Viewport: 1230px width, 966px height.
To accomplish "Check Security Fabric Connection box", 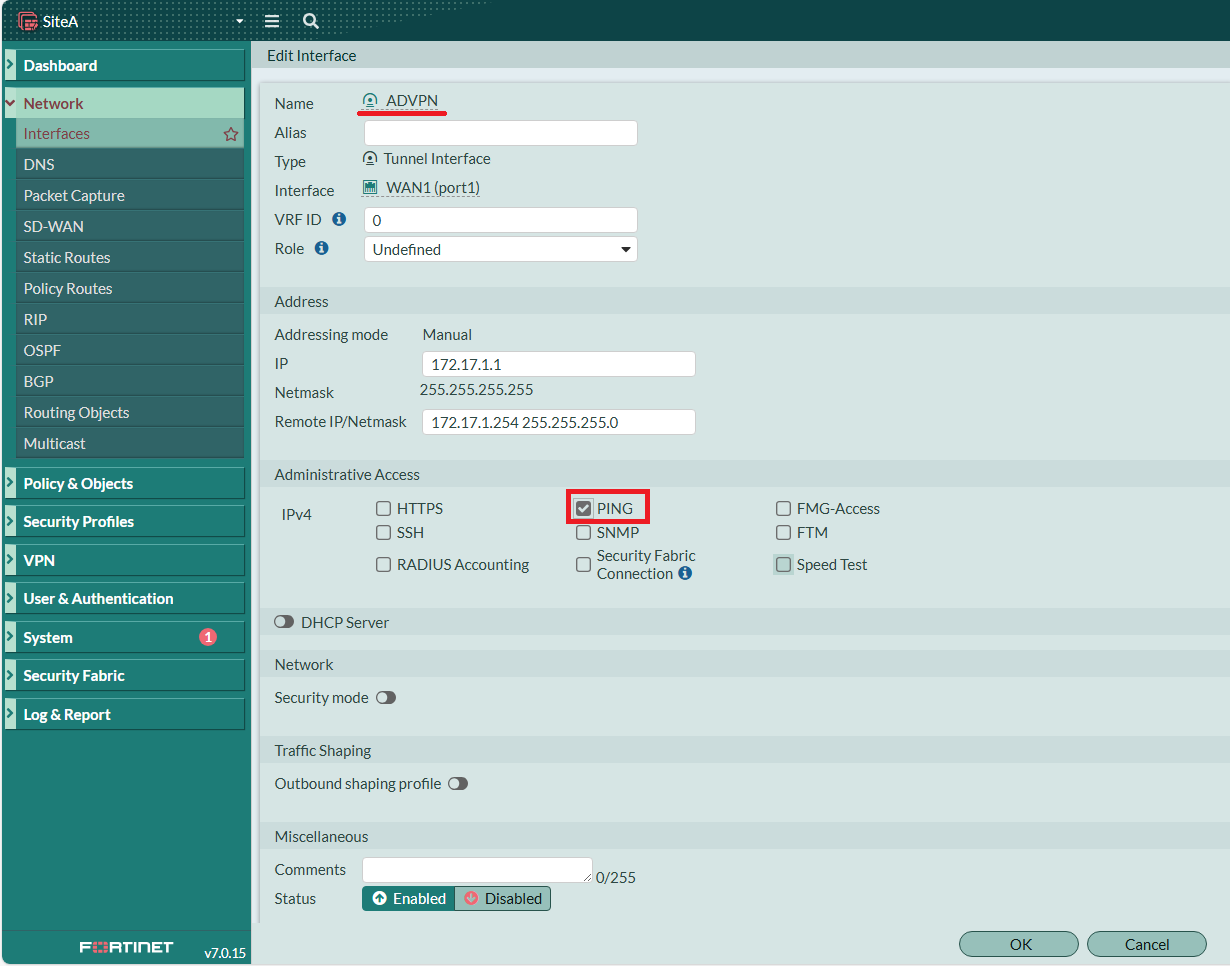I will pos(584,565).
